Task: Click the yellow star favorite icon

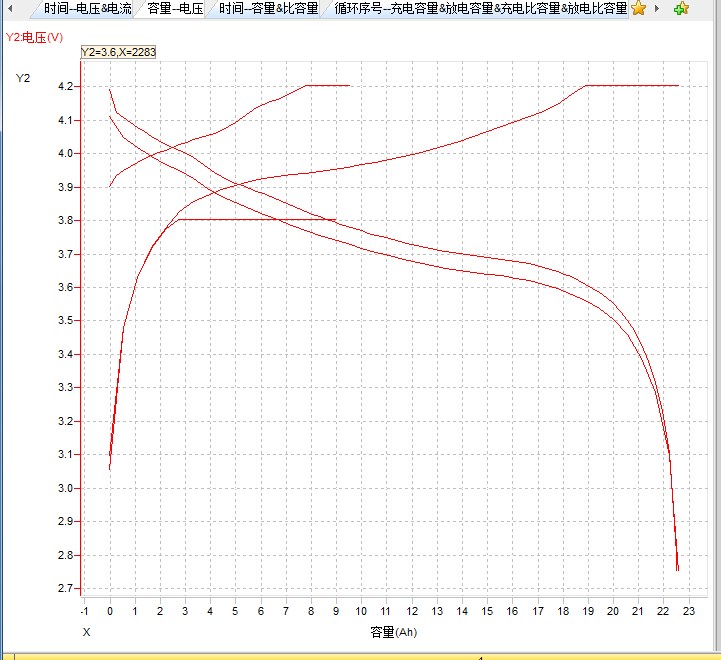Action: point(638,9)
